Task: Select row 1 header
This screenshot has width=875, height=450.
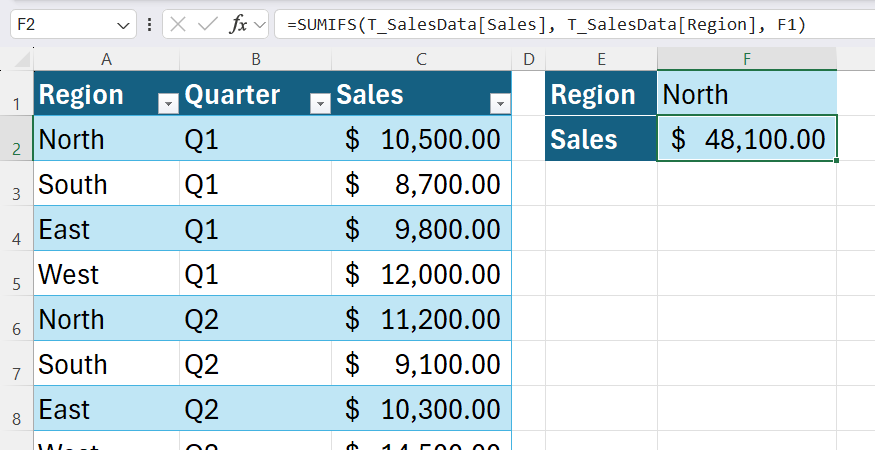Action: [x=17, y=93]
